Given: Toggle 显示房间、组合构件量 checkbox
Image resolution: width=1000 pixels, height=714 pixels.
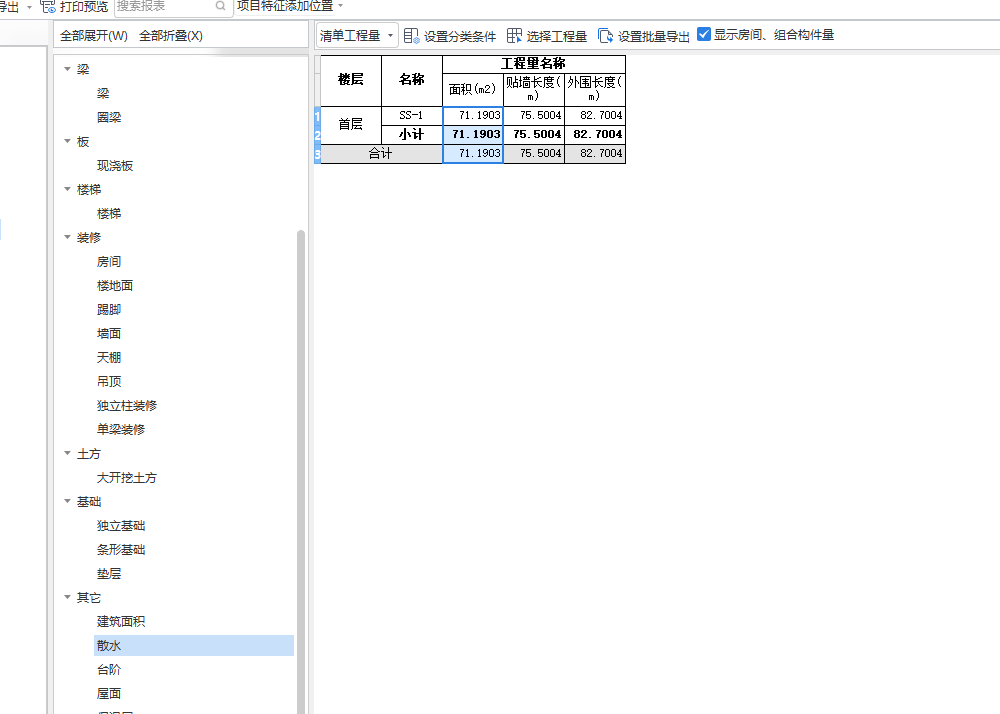Looking at the screenshot, I should 704,34.
